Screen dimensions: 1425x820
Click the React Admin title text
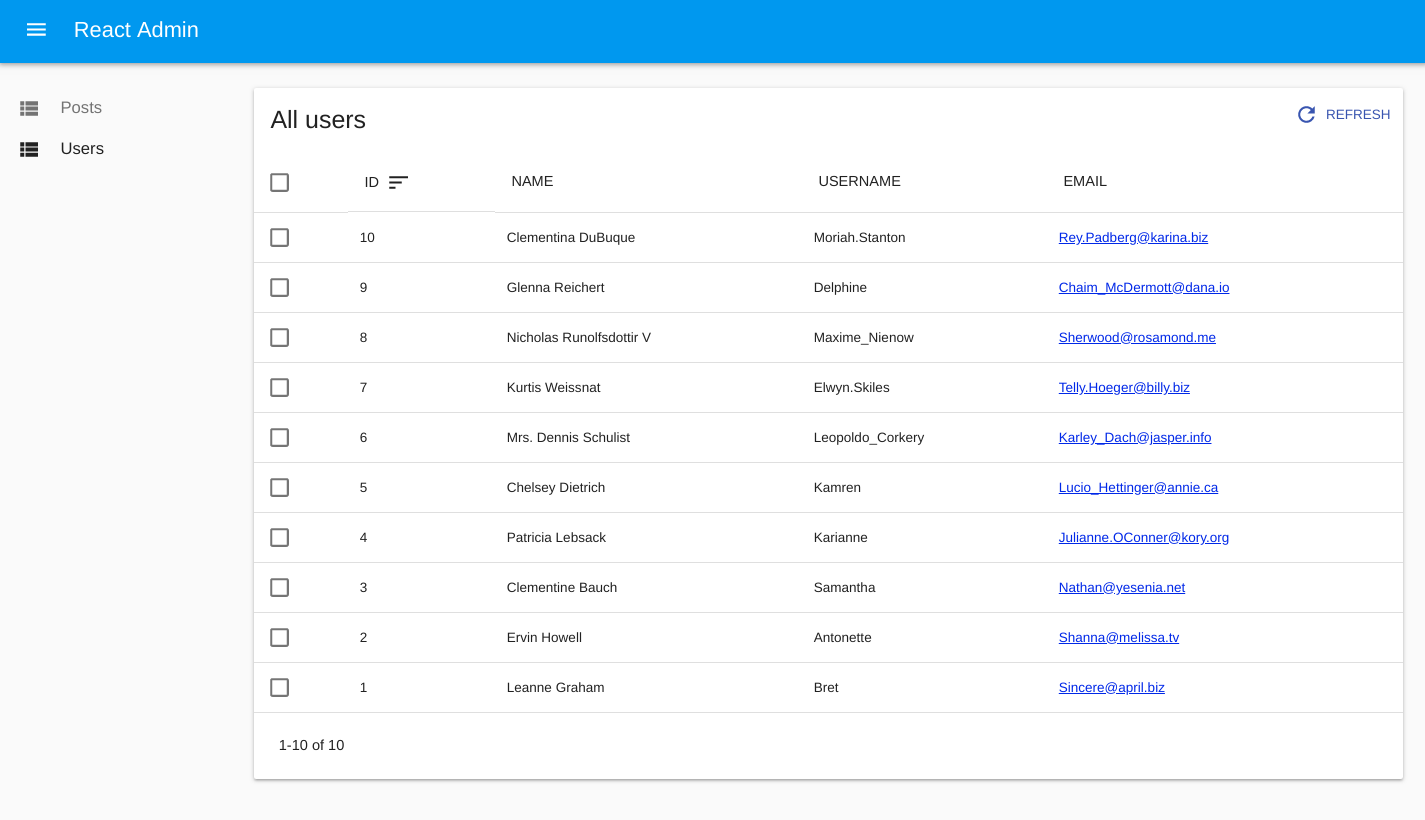[136, 30]
